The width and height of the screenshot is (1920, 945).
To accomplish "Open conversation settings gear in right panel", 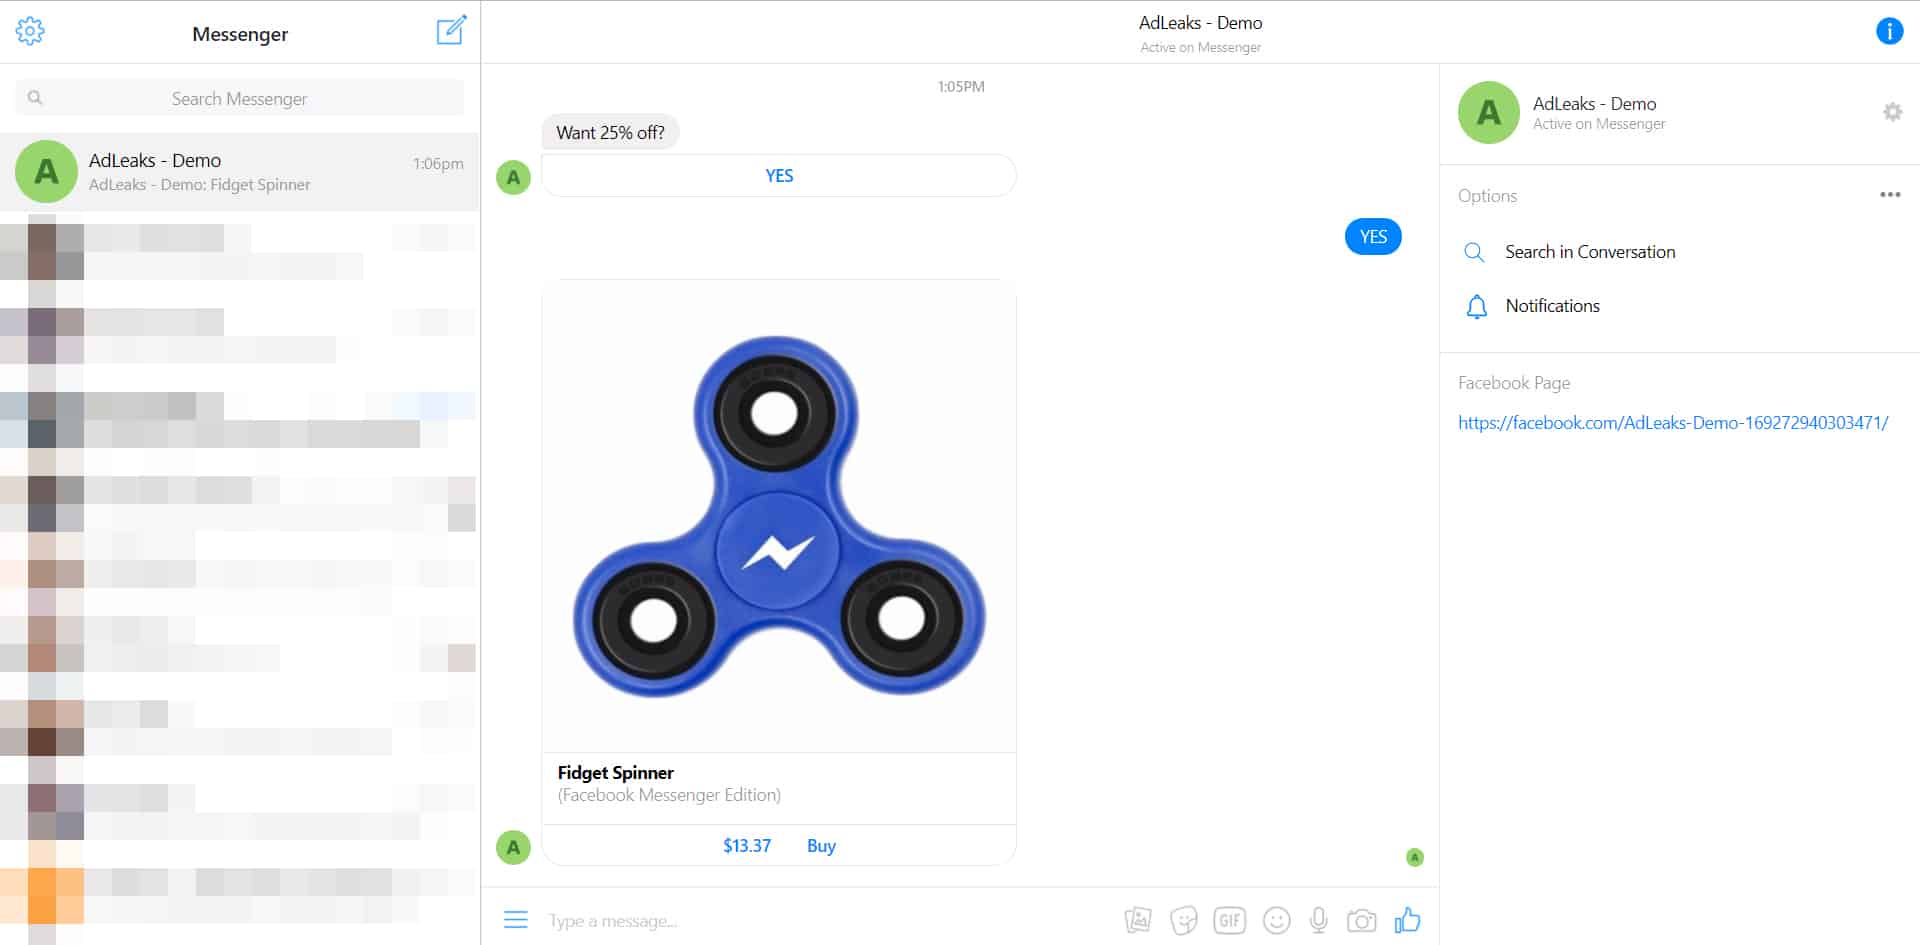I will pyautogui.click(x=1892, y=112).
